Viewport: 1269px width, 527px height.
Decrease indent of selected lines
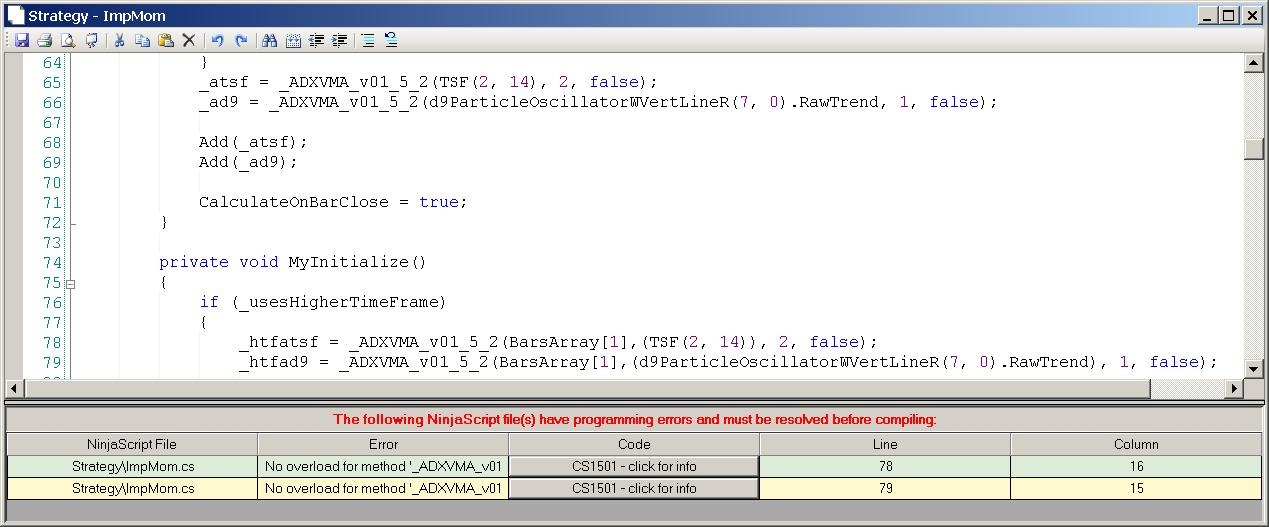(317, 41)
